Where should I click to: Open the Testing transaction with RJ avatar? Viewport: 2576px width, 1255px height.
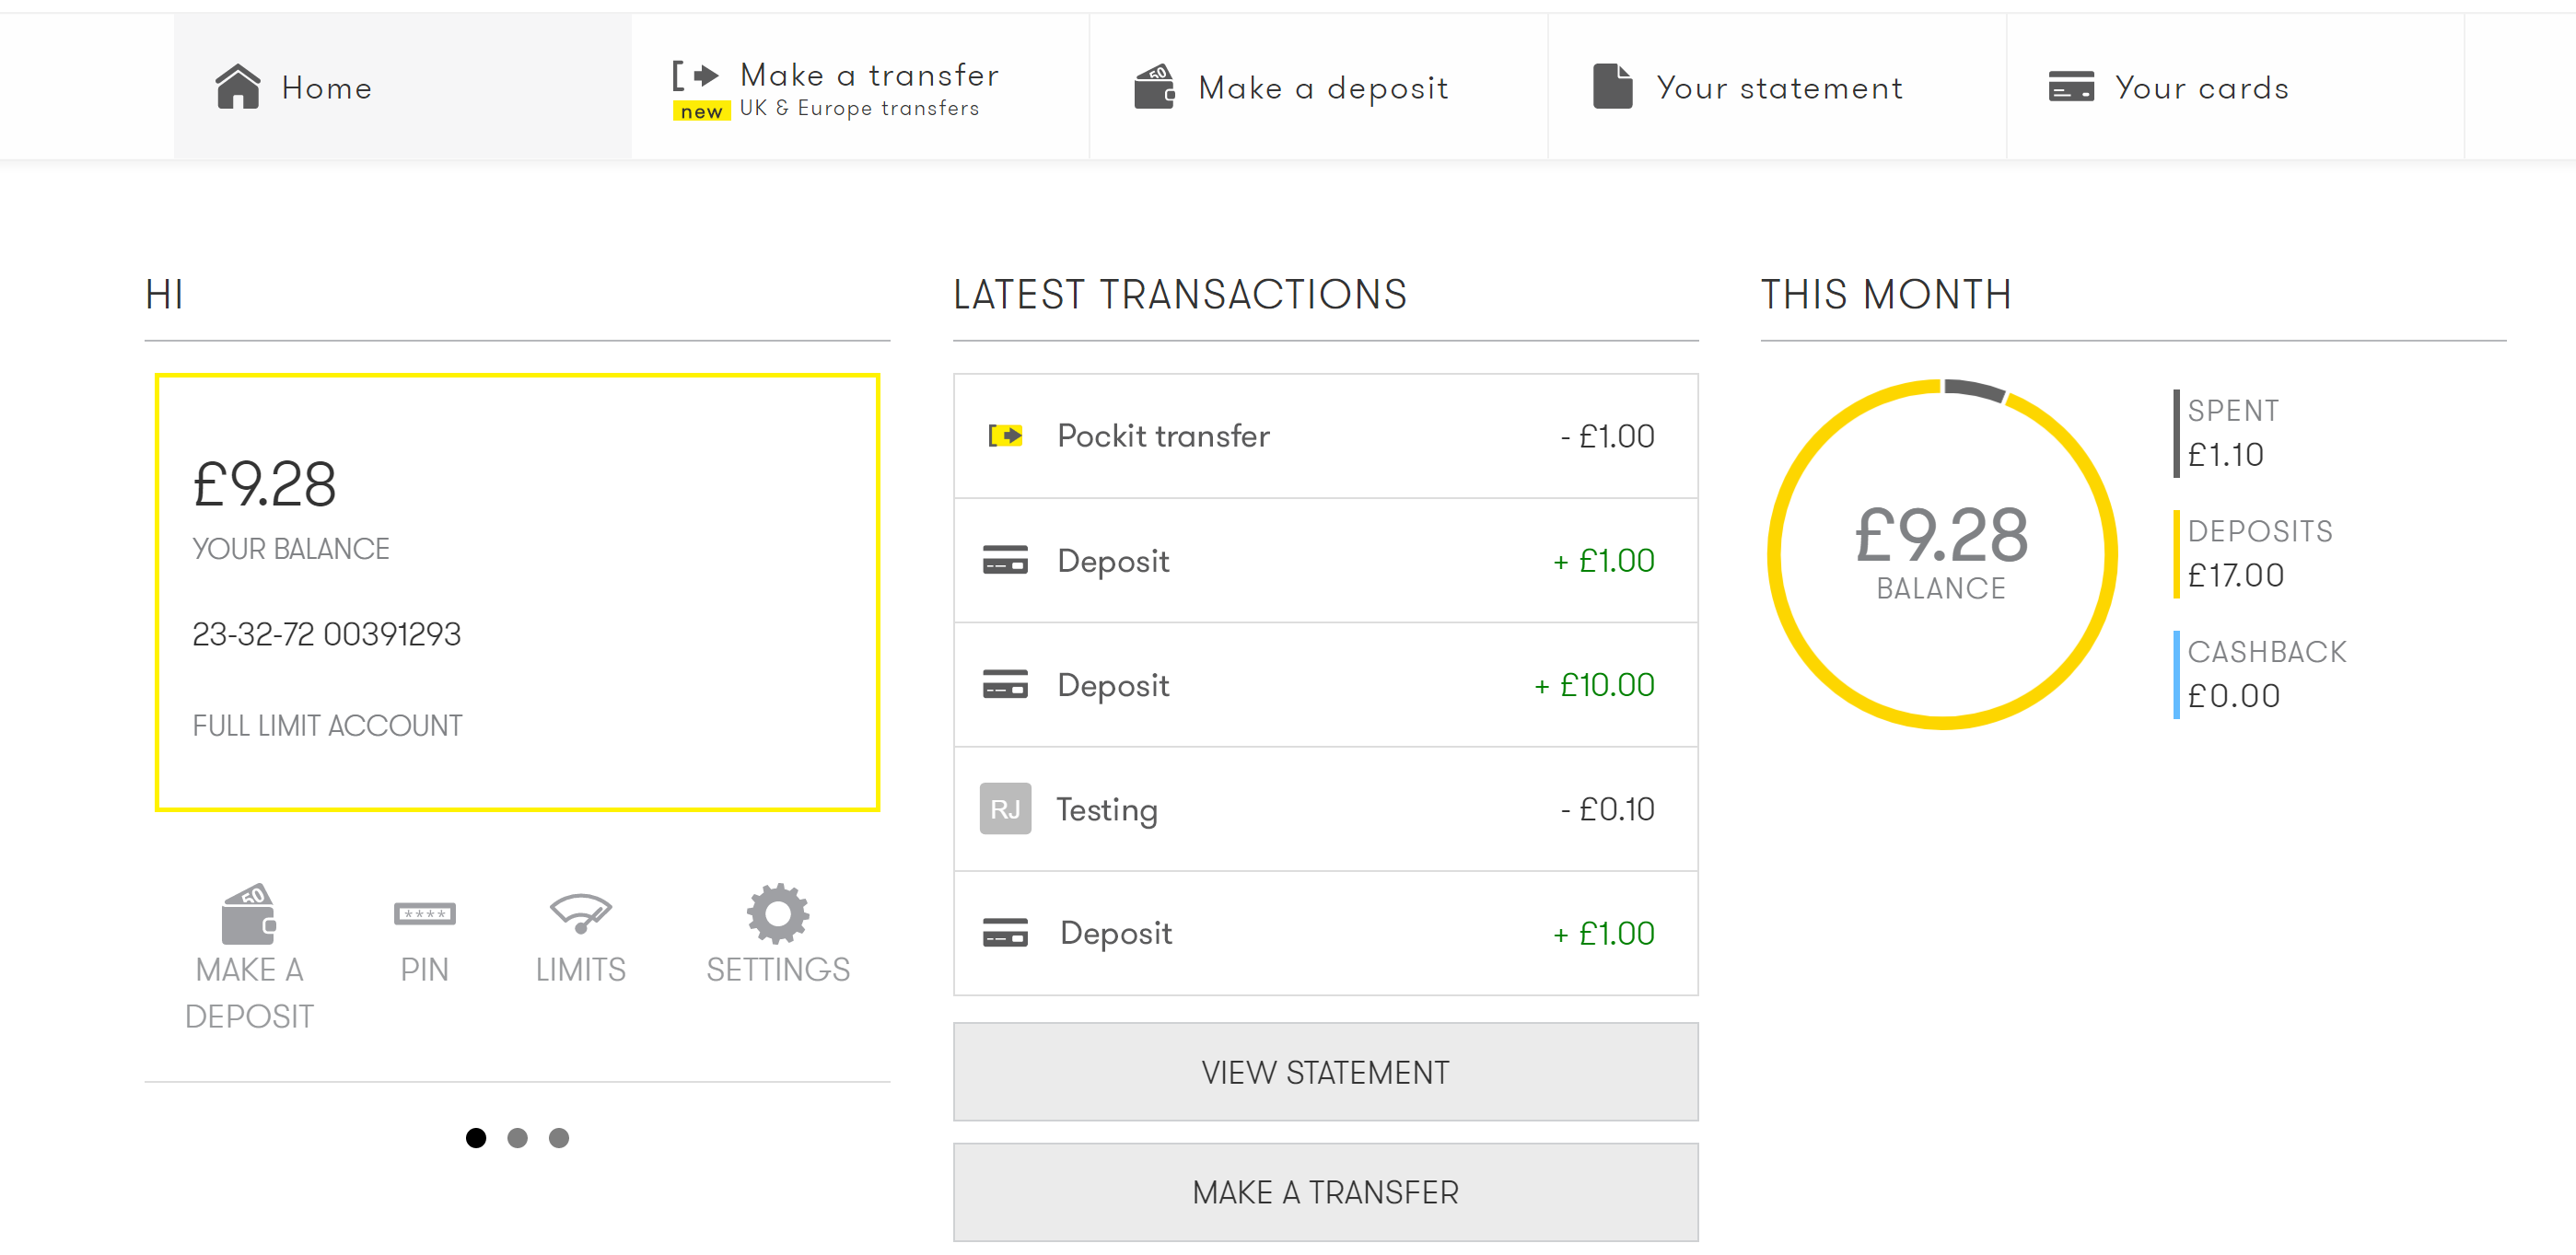pos(1324,809)
